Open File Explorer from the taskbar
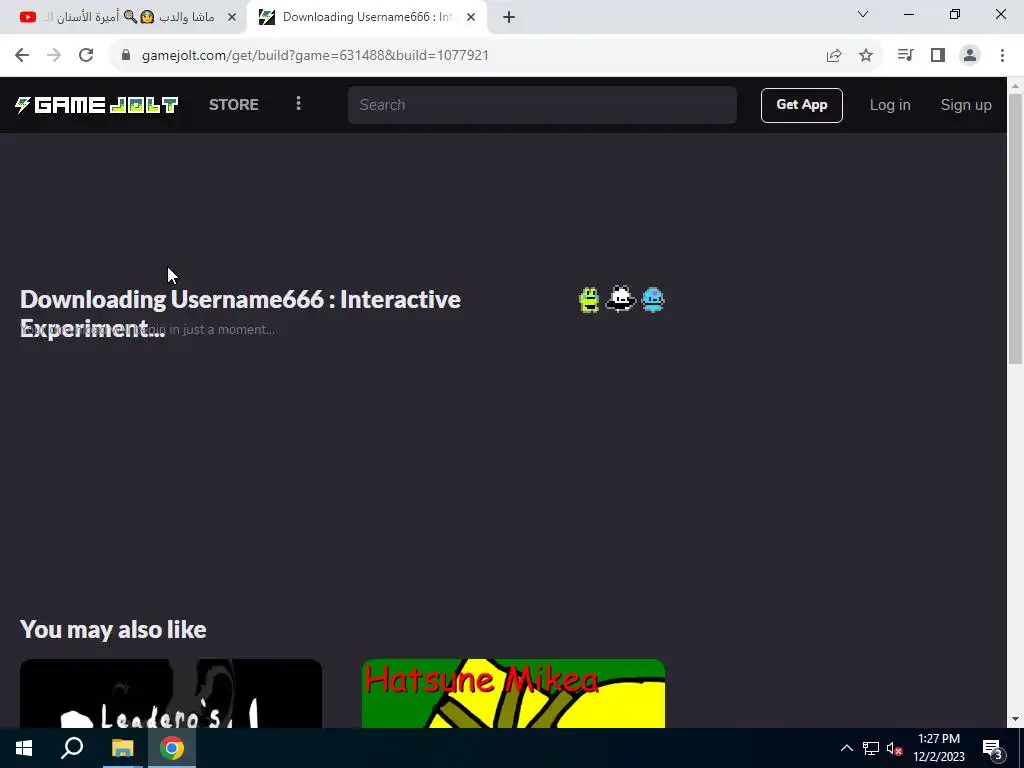 pyautogui.click(x=122, y=748)
